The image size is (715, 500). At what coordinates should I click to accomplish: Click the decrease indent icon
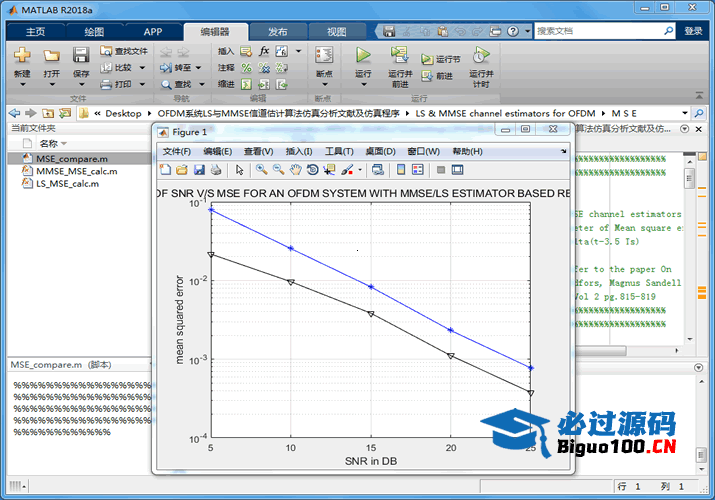pos(281,84)
